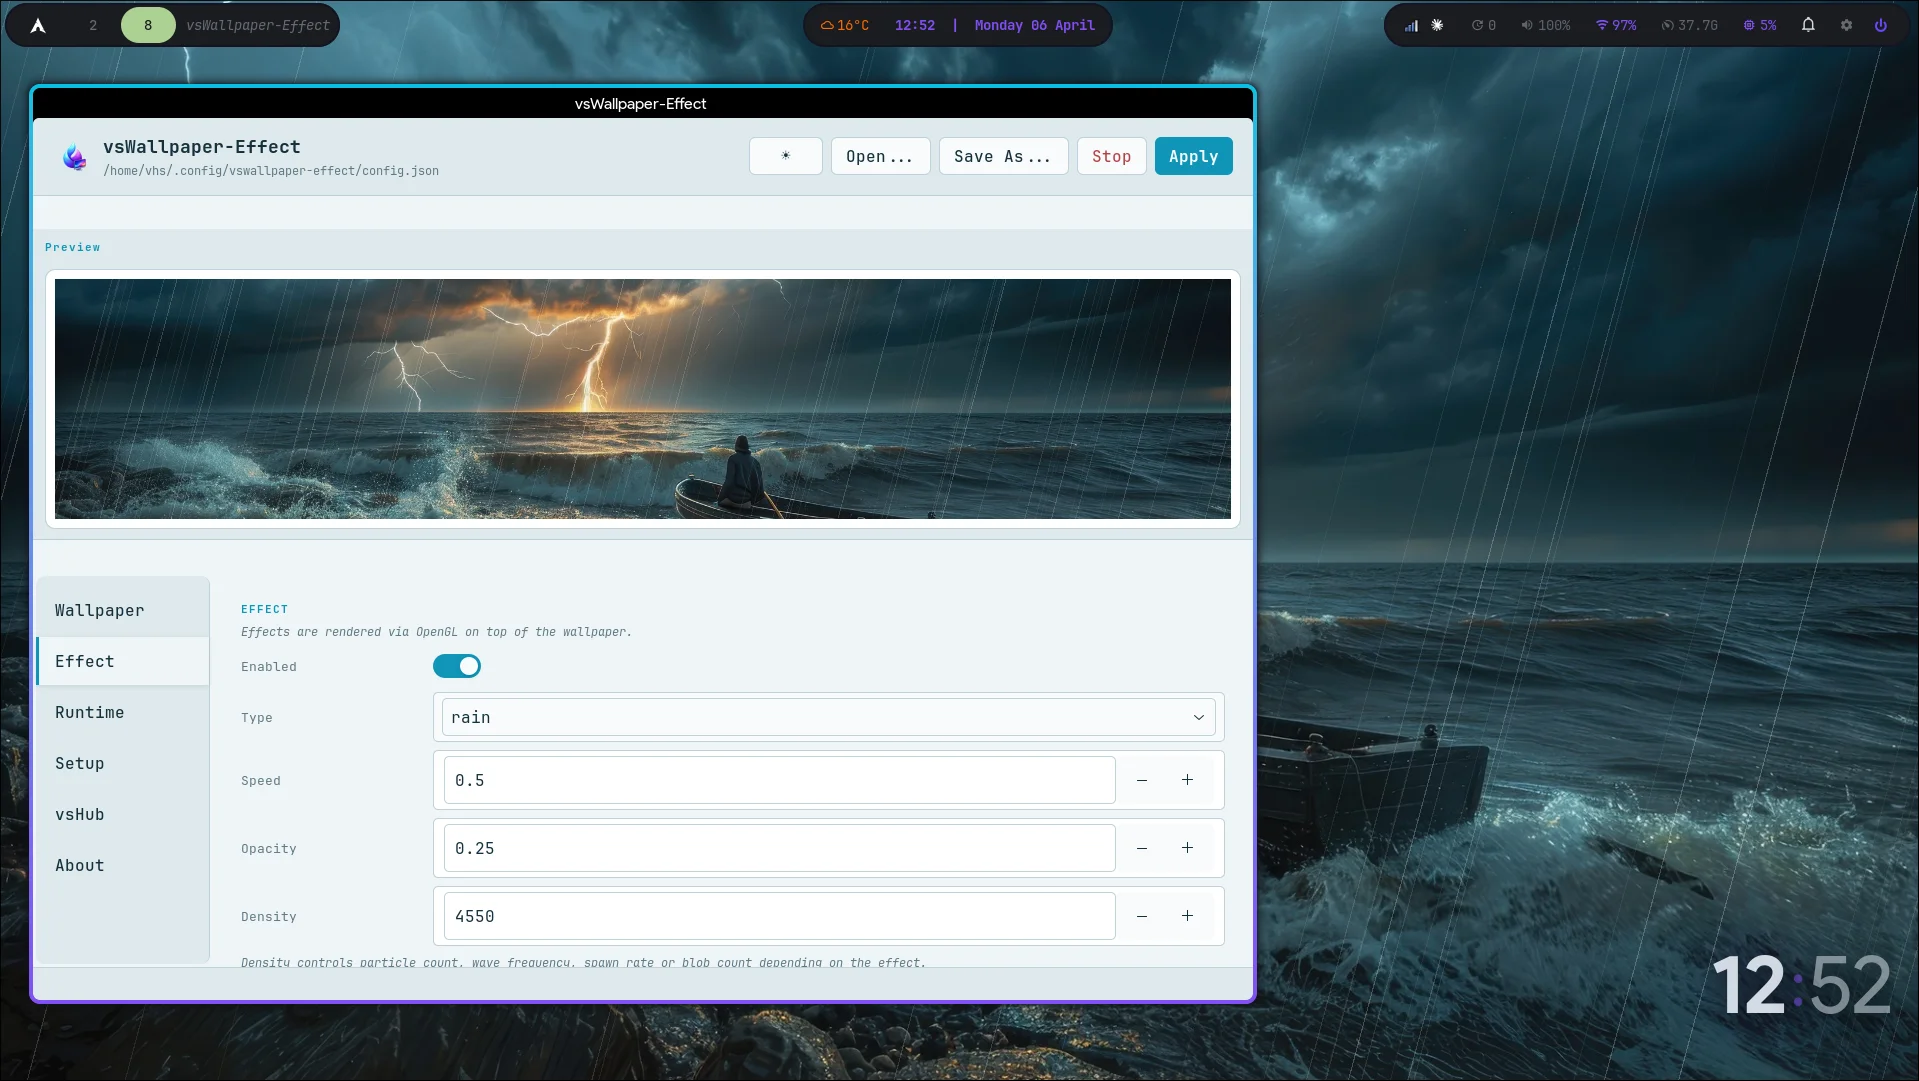Increase Opacity with the plus button
Screen dimensions: 1919x1081
pos(1187,848)
